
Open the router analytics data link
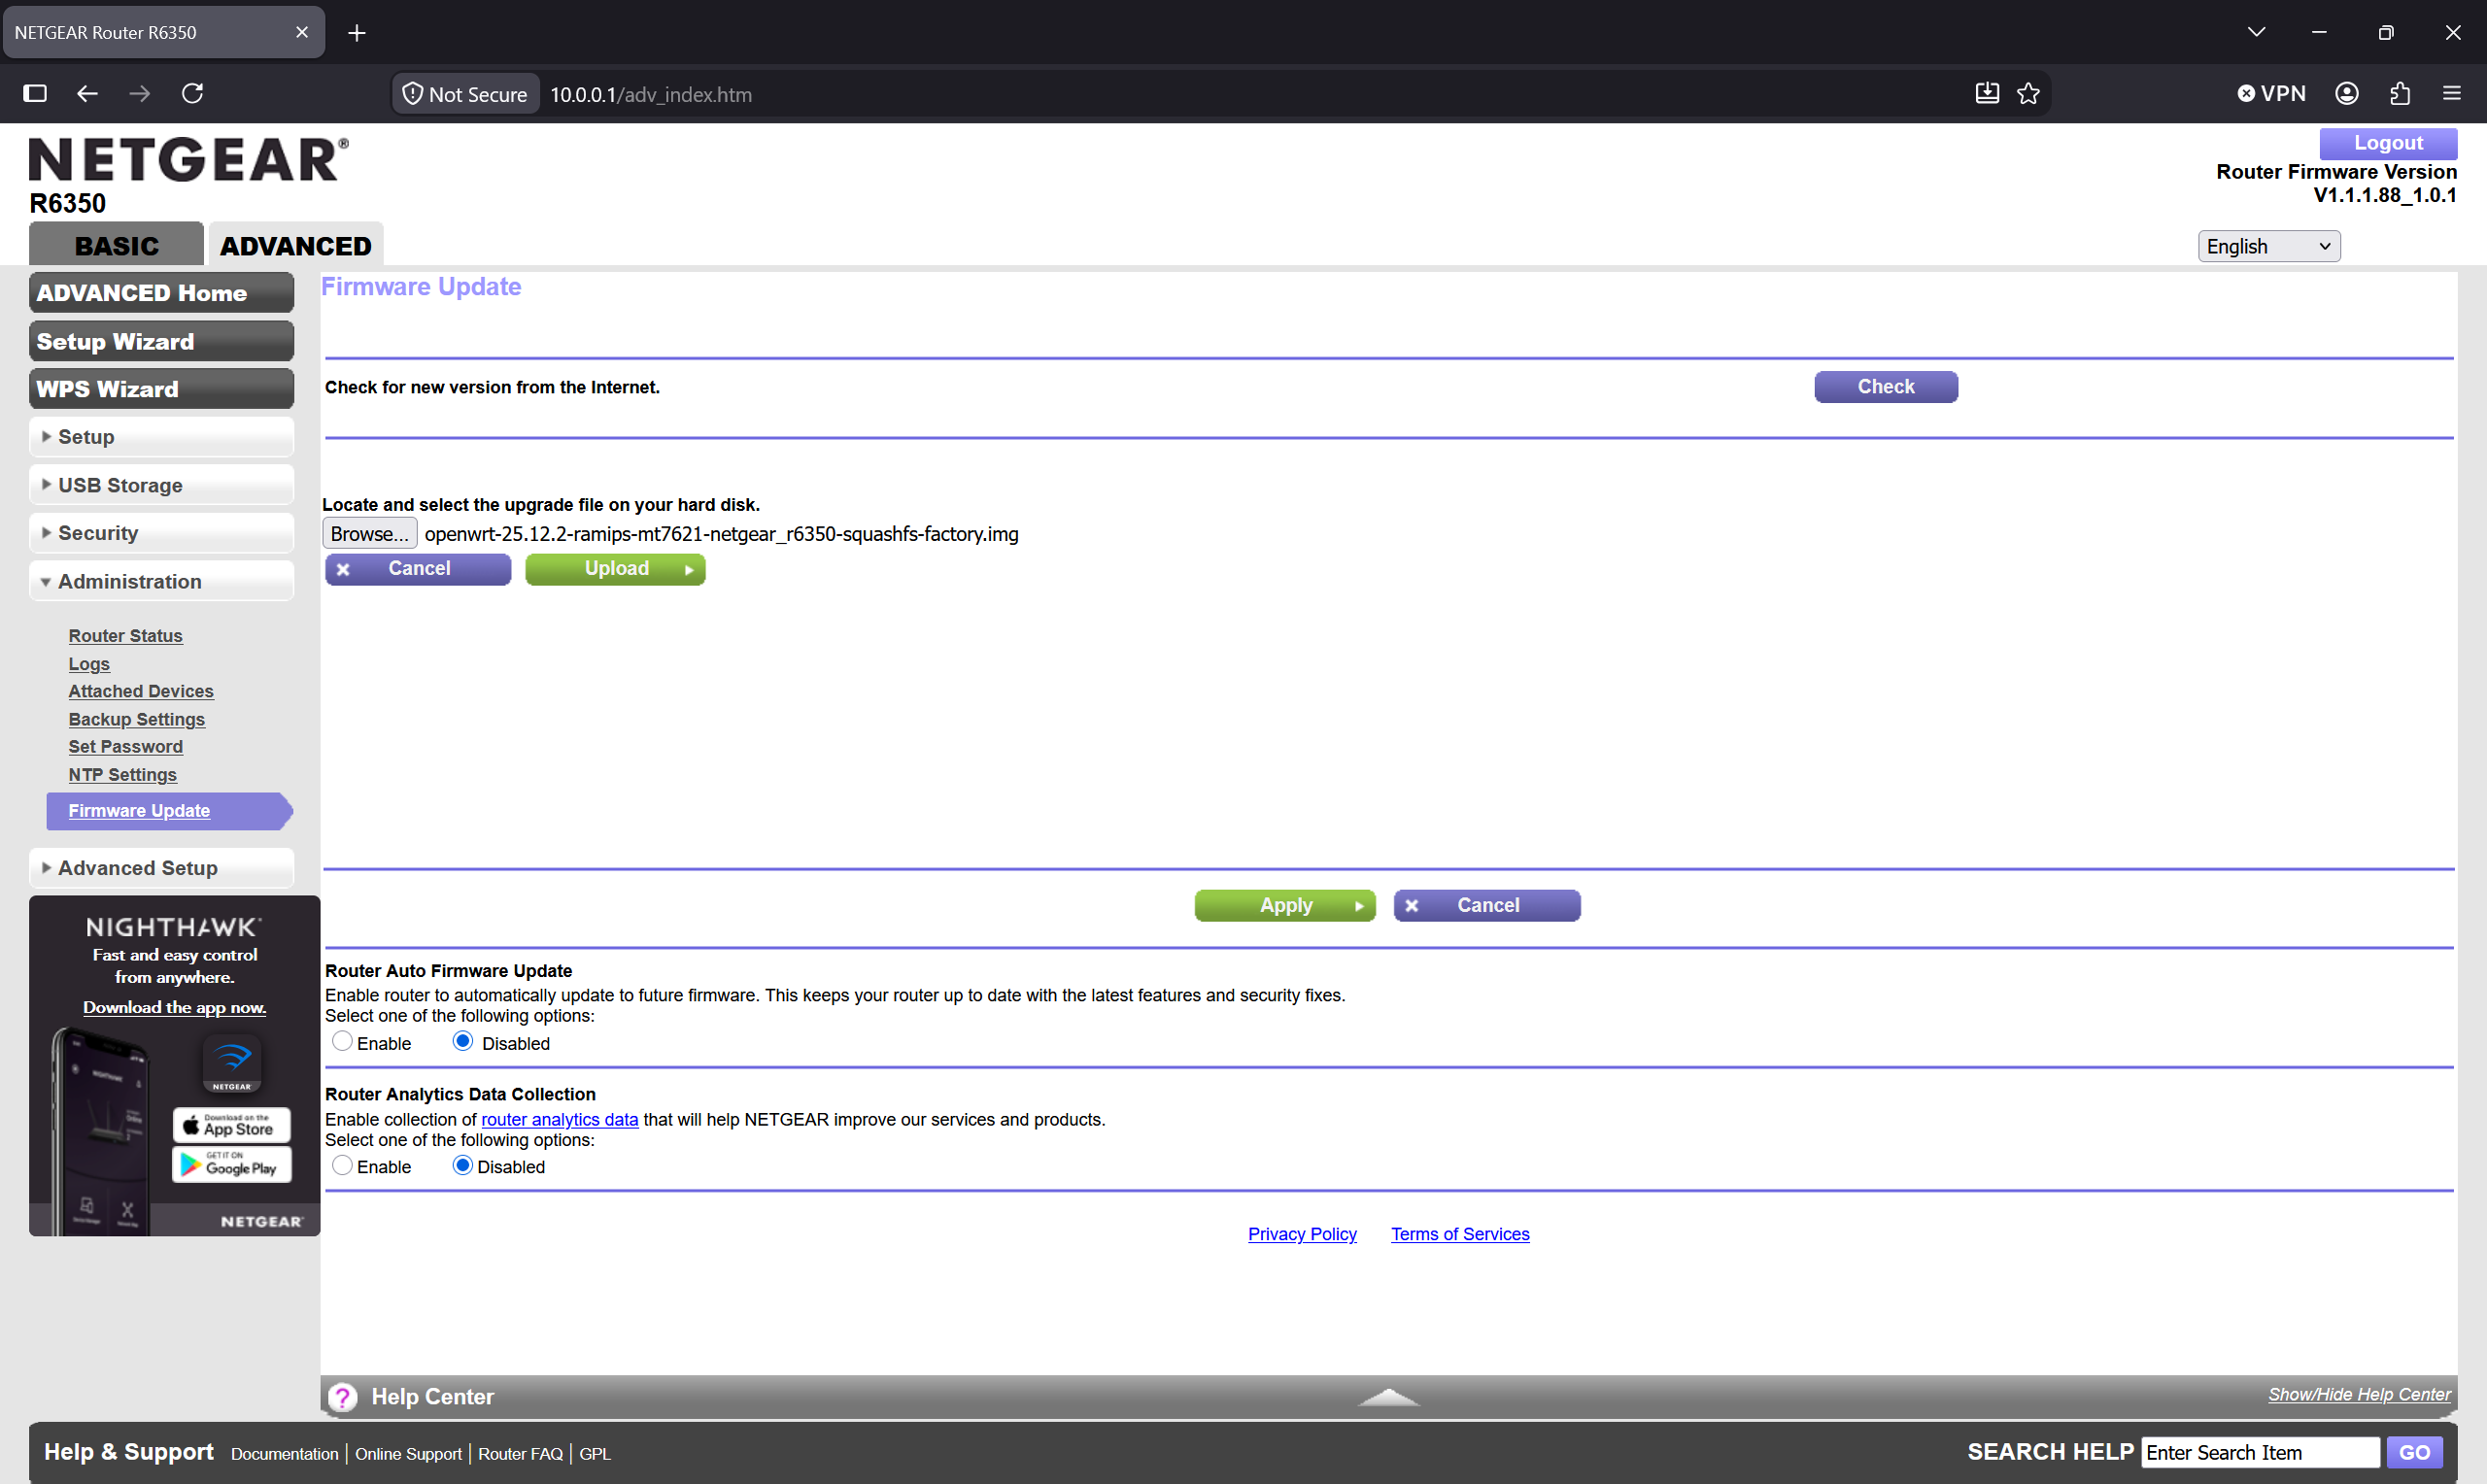[560, 1120]
